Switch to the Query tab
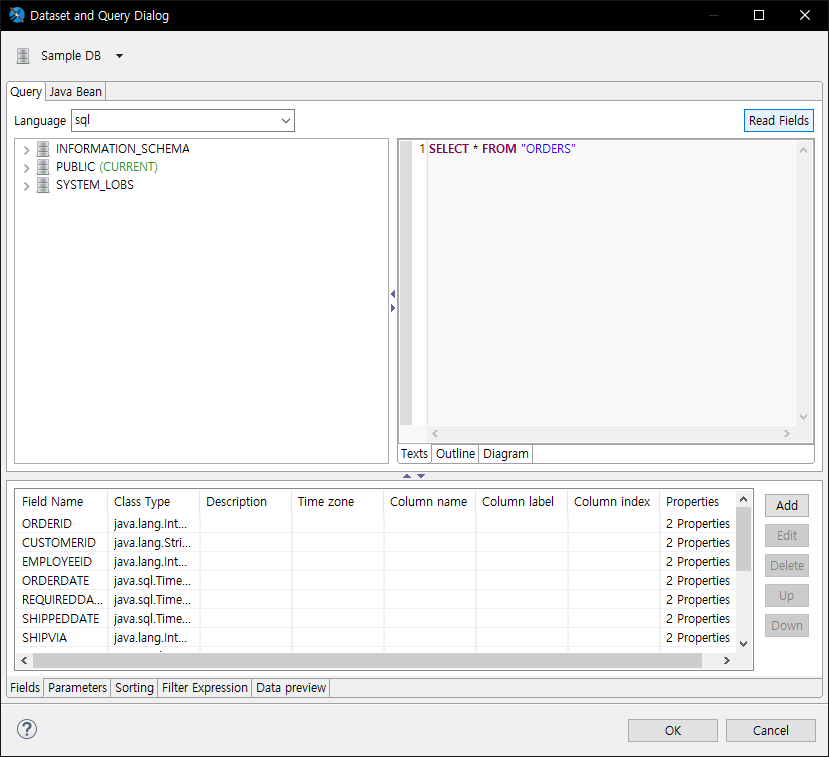The width and height of the screenshot is (829, 757). (26, 91)
